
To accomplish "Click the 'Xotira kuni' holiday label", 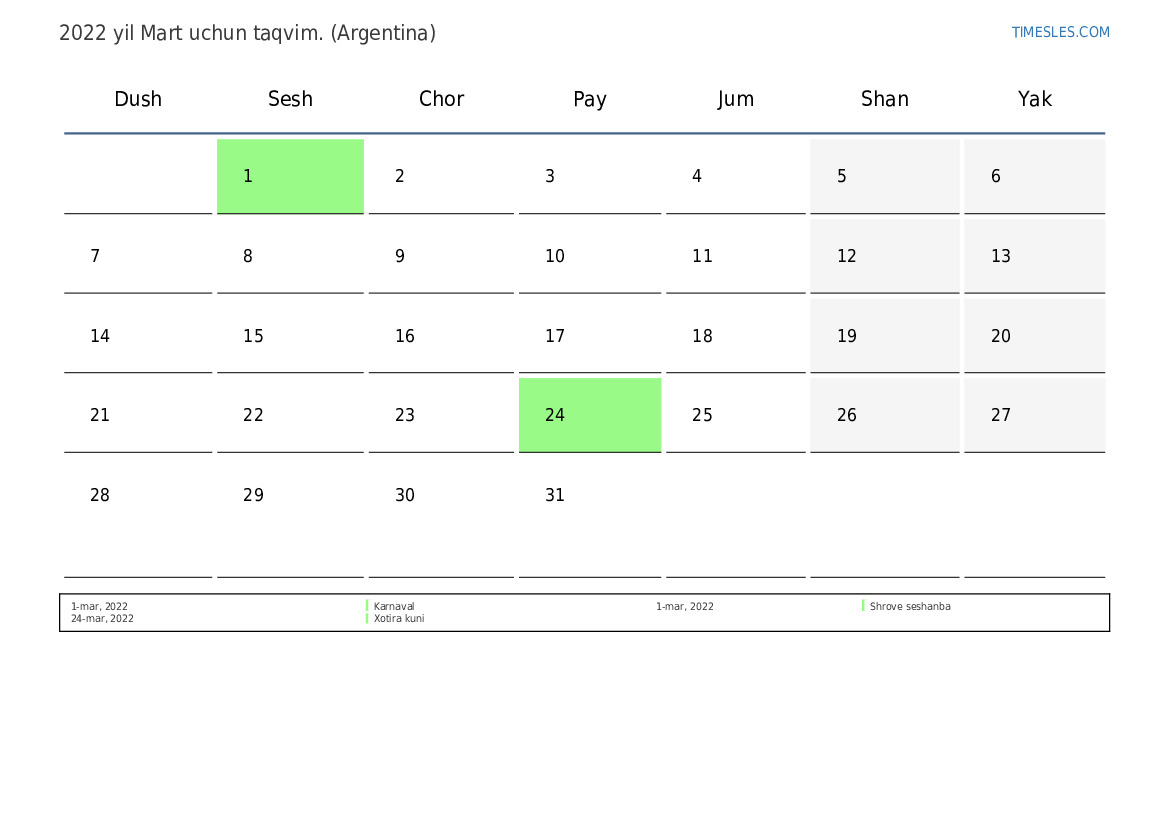I will 399,618.
